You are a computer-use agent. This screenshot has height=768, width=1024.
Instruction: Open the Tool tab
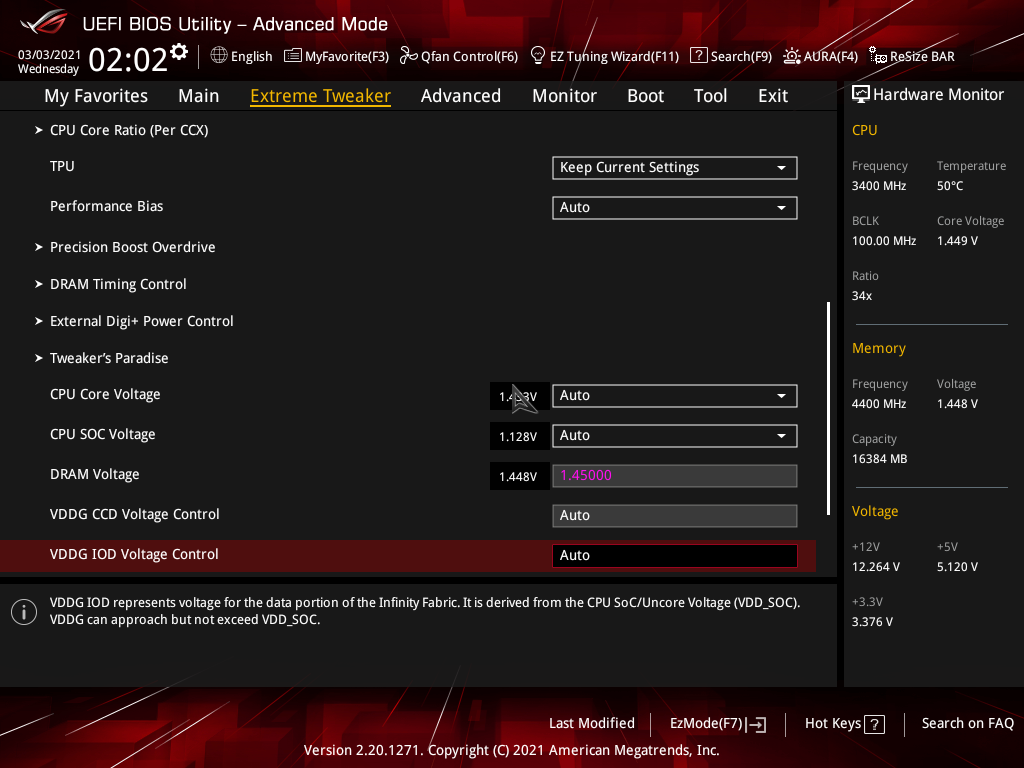pyautogui.click(x=710, y=96)
